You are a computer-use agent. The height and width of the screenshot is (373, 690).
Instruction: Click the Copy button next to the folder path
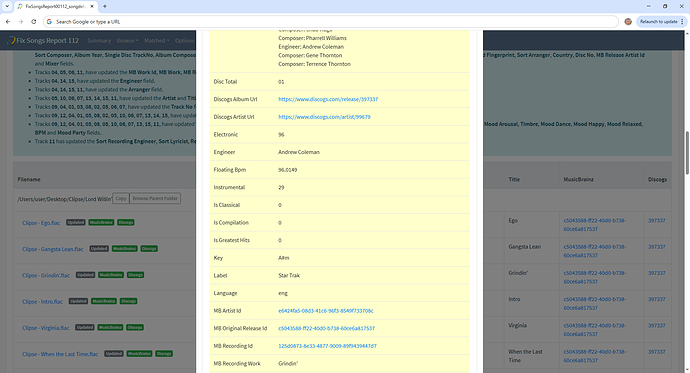[x=121, y=198]
